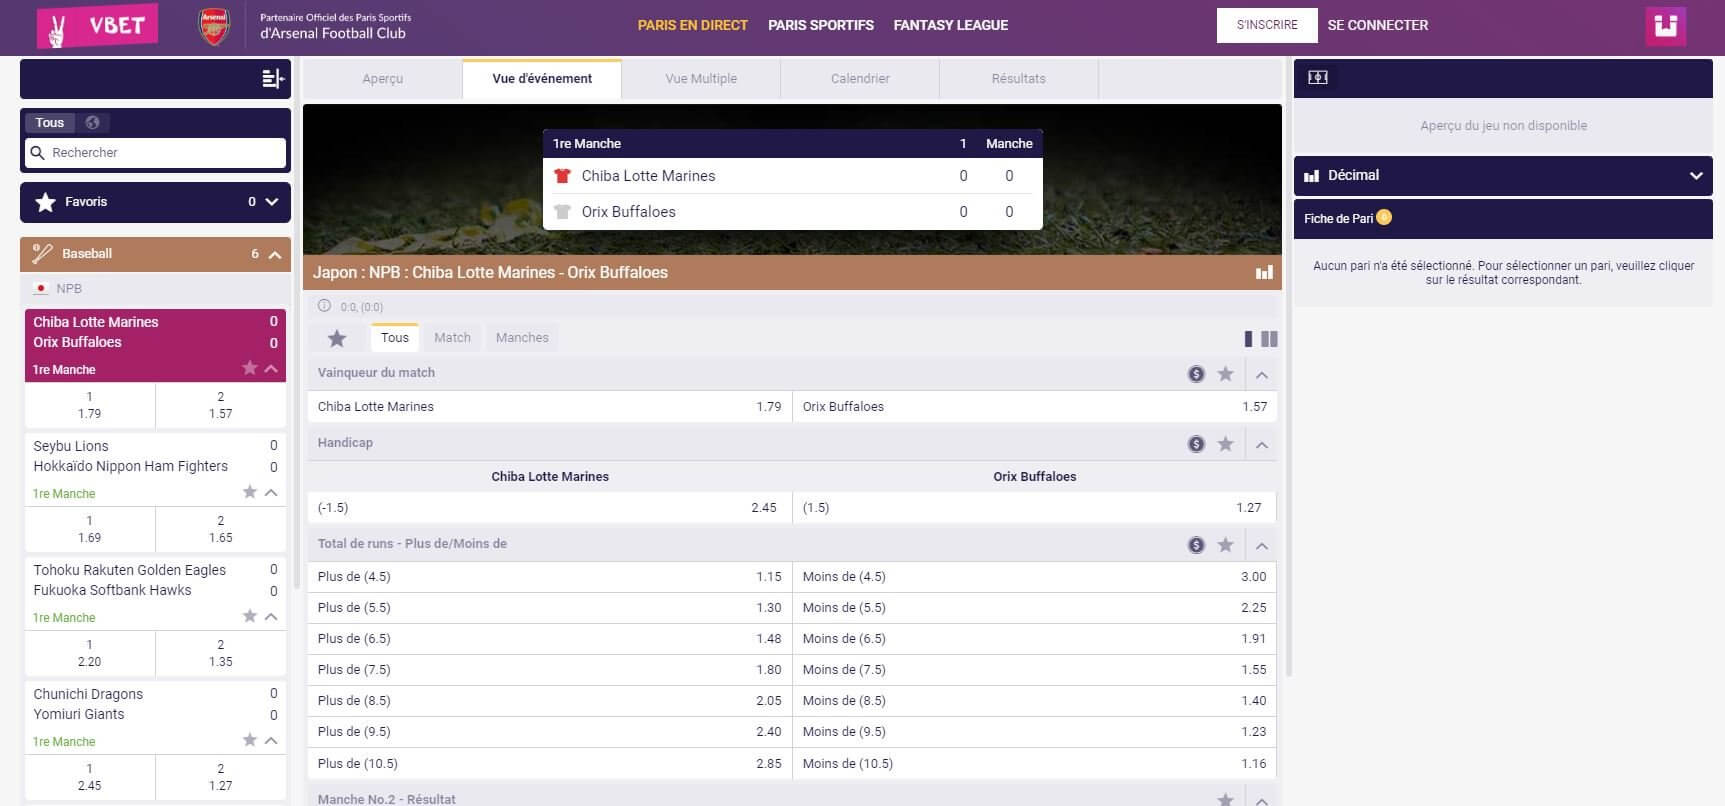
Task: Select handicap (-1.5) at 2.45
Action: [x=549, y=508]
